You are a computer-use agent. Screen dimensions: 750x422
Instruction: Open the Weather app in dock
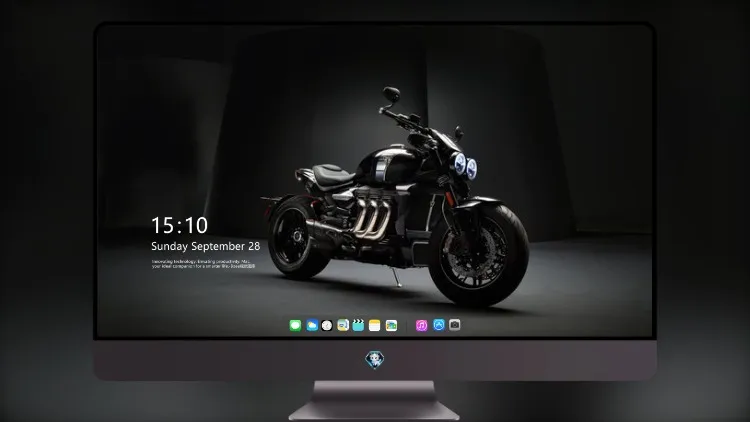[312, 325]
